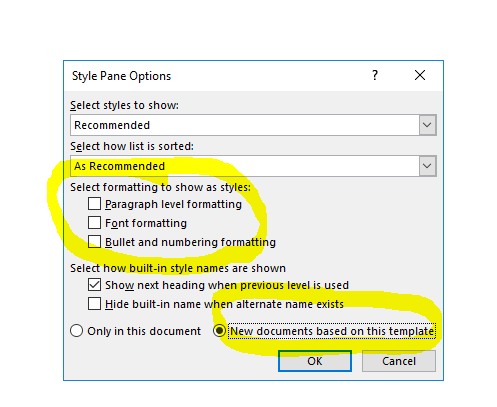
Task: Expand the arrow beside As Recommended field
Action: [x=427, y=166]
